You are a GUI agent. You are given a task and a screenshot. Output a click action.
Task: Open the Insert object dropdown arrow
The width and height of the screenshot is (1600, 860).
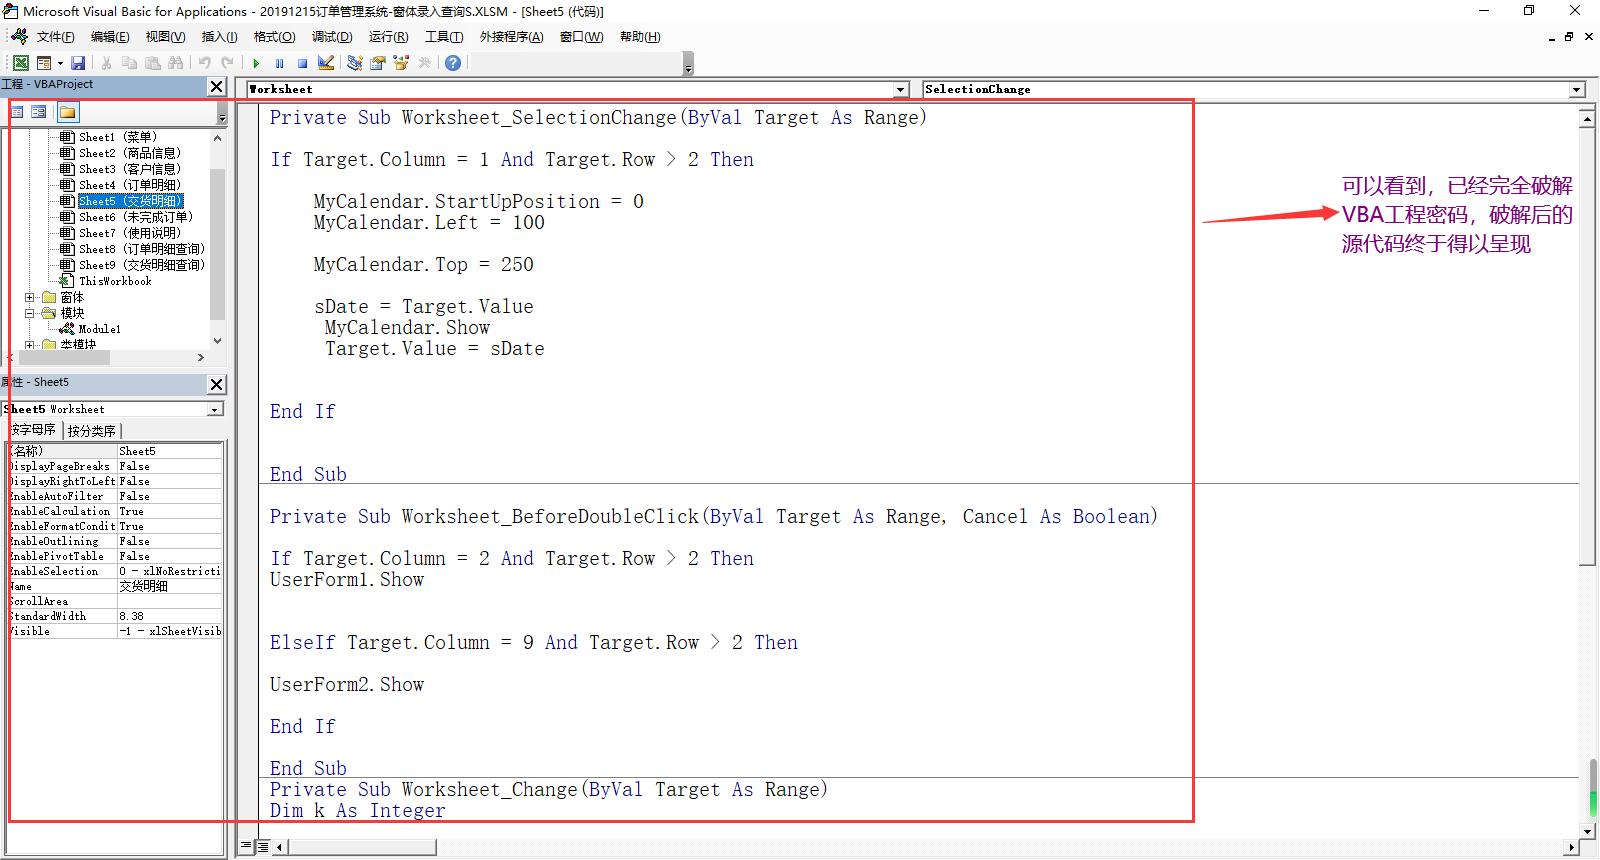coord(59,63)
